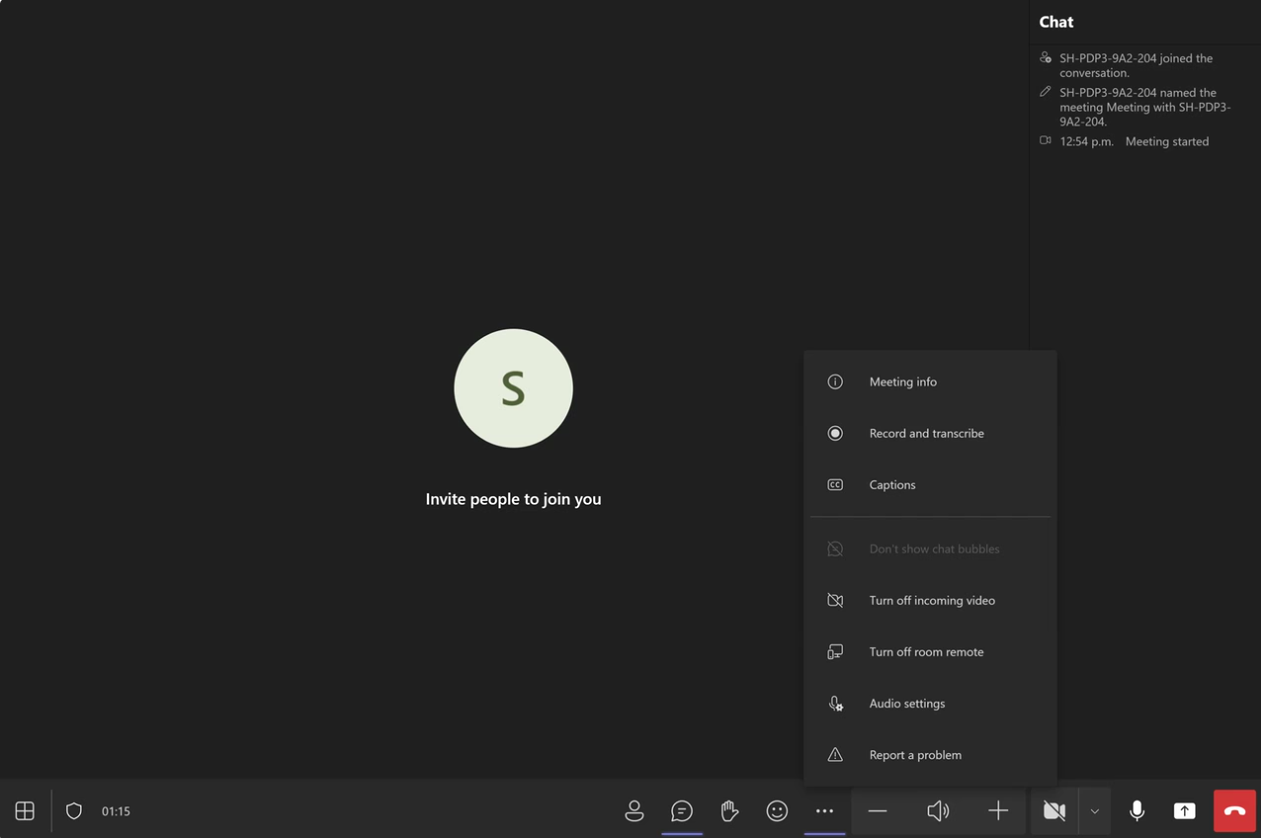Select Record and transcribe

[926, 433]
